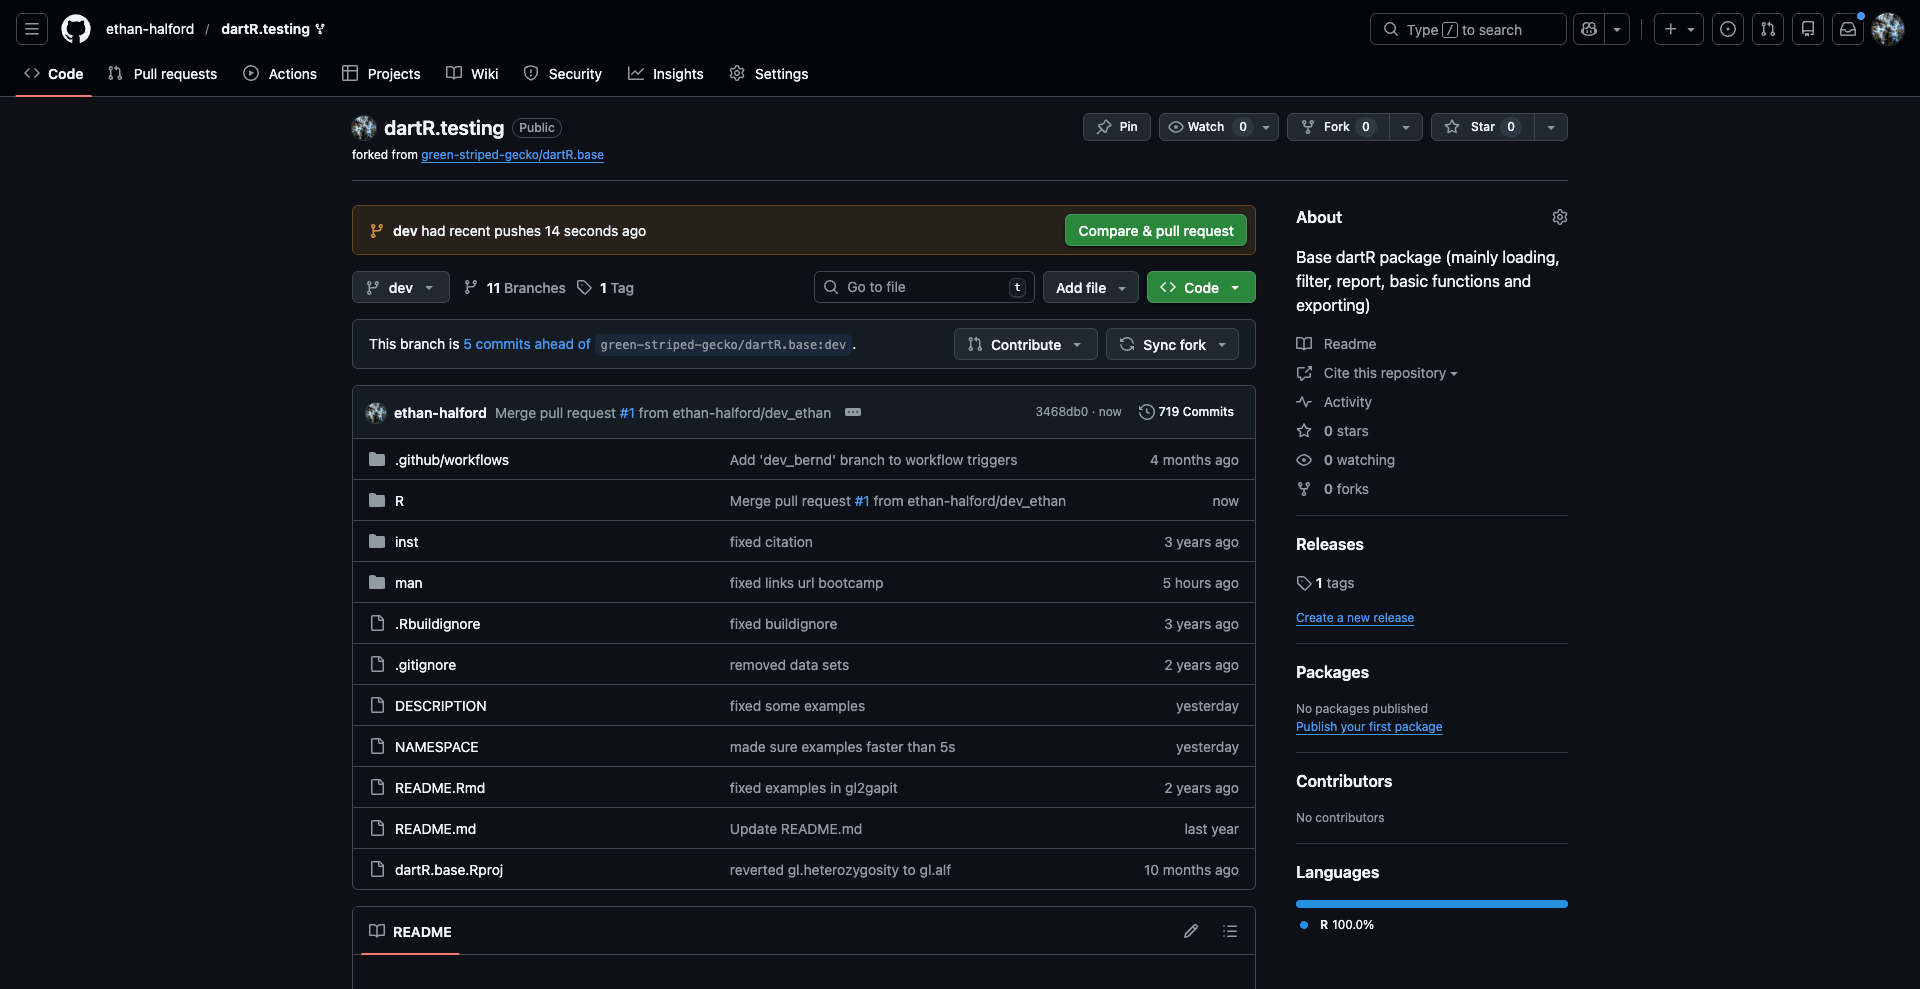Screen dimensions: 1920x989
Task: Click Compare & pull request button
Action: [1155, 231]
